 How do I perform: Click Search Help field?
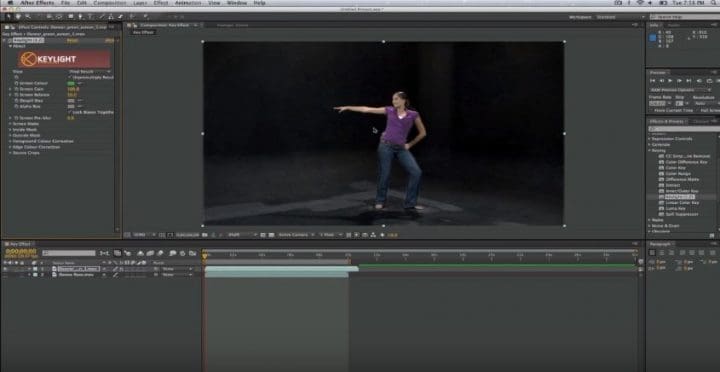point(685,17)
